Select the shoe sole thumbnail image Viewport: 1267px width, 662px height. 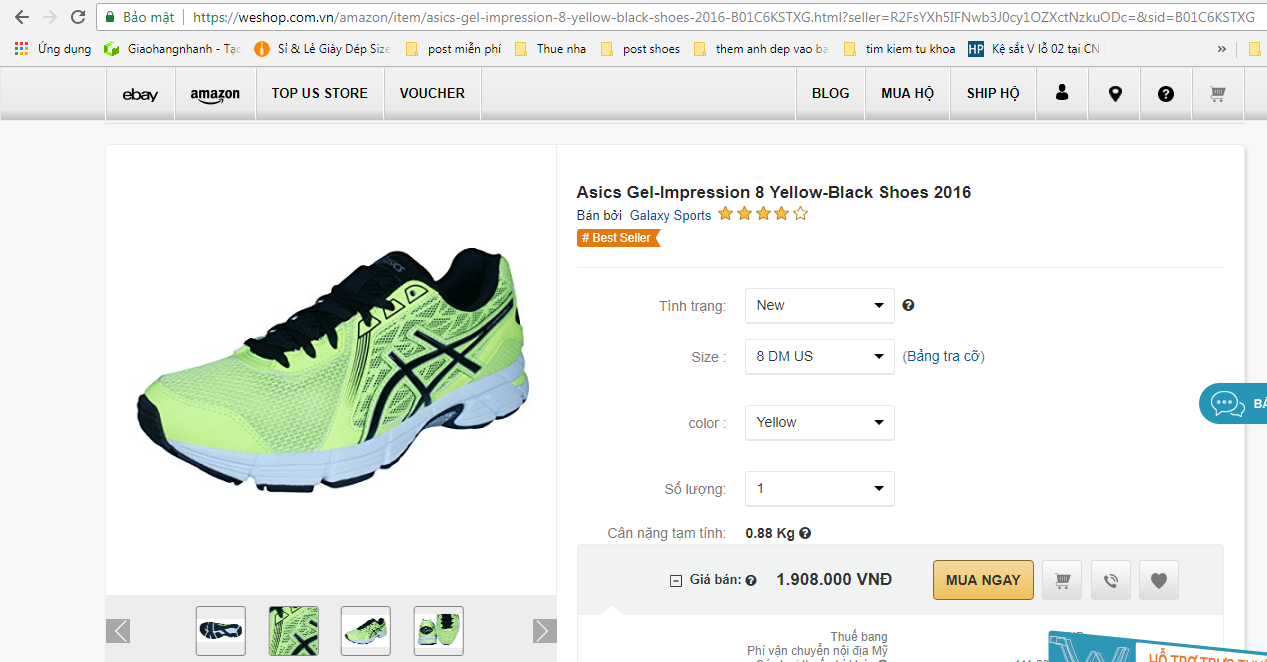221,630
